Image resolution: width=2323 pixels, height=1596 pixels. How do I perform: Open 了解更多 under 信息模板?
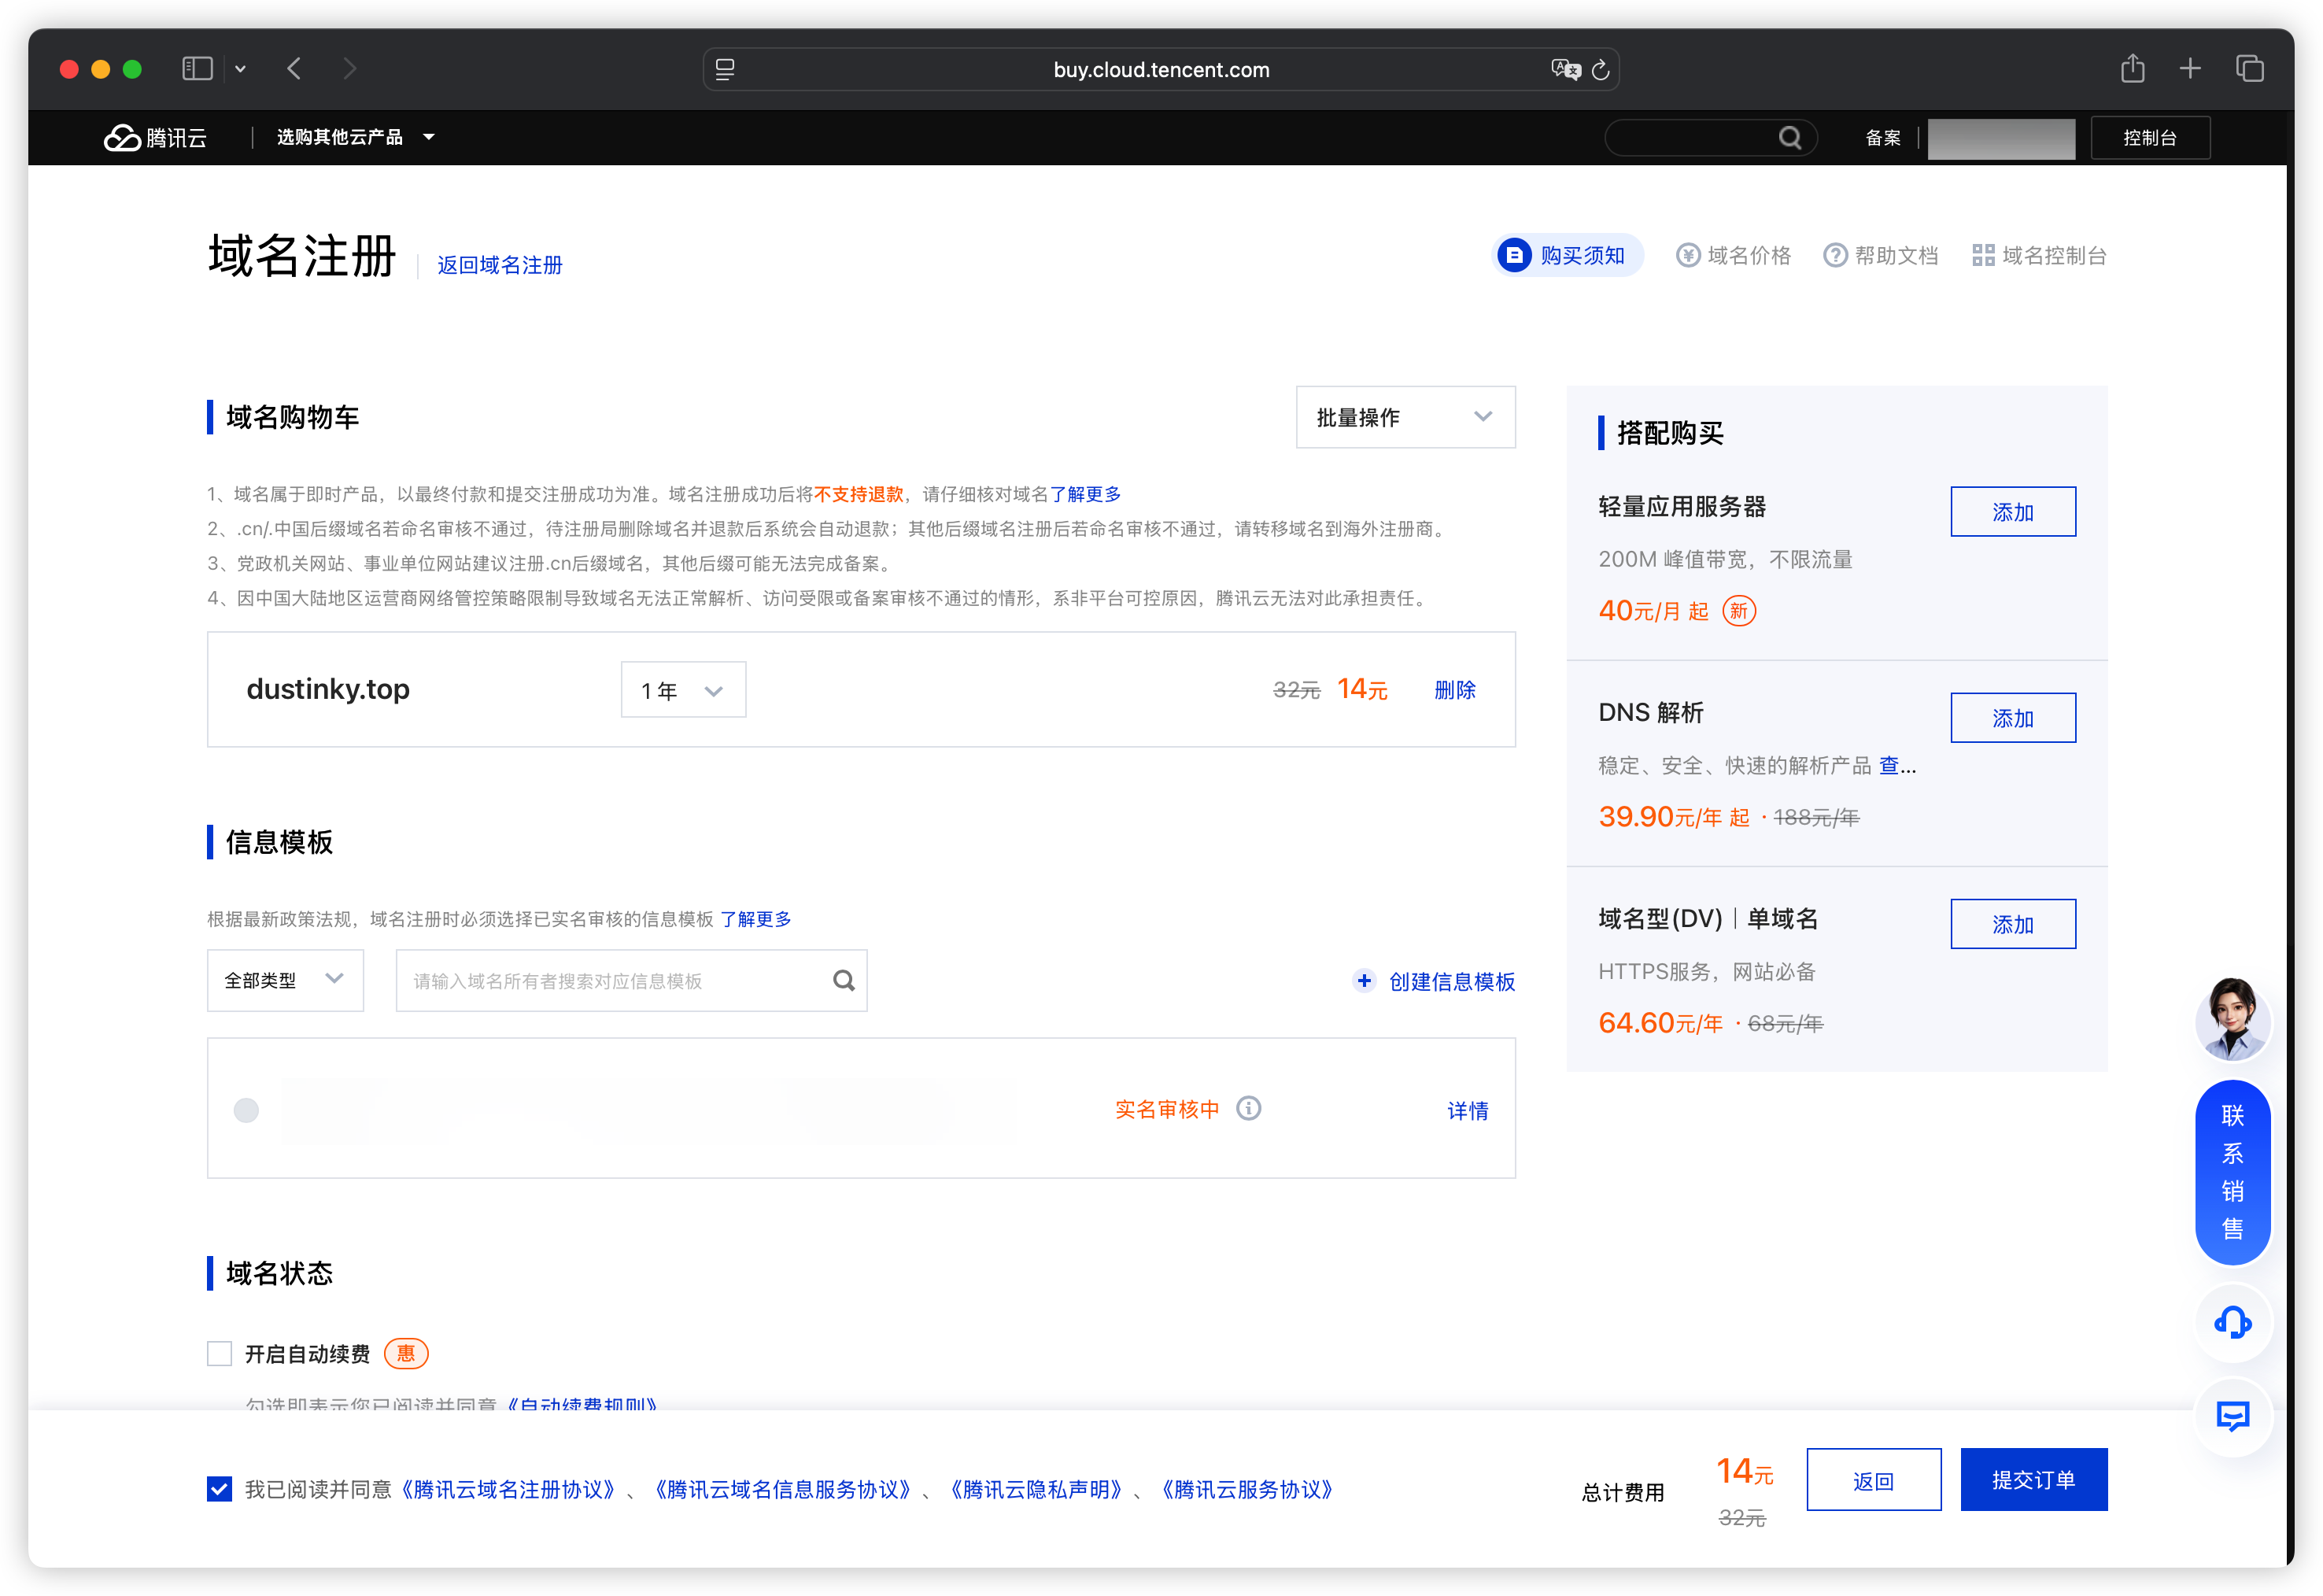(755, 919)
